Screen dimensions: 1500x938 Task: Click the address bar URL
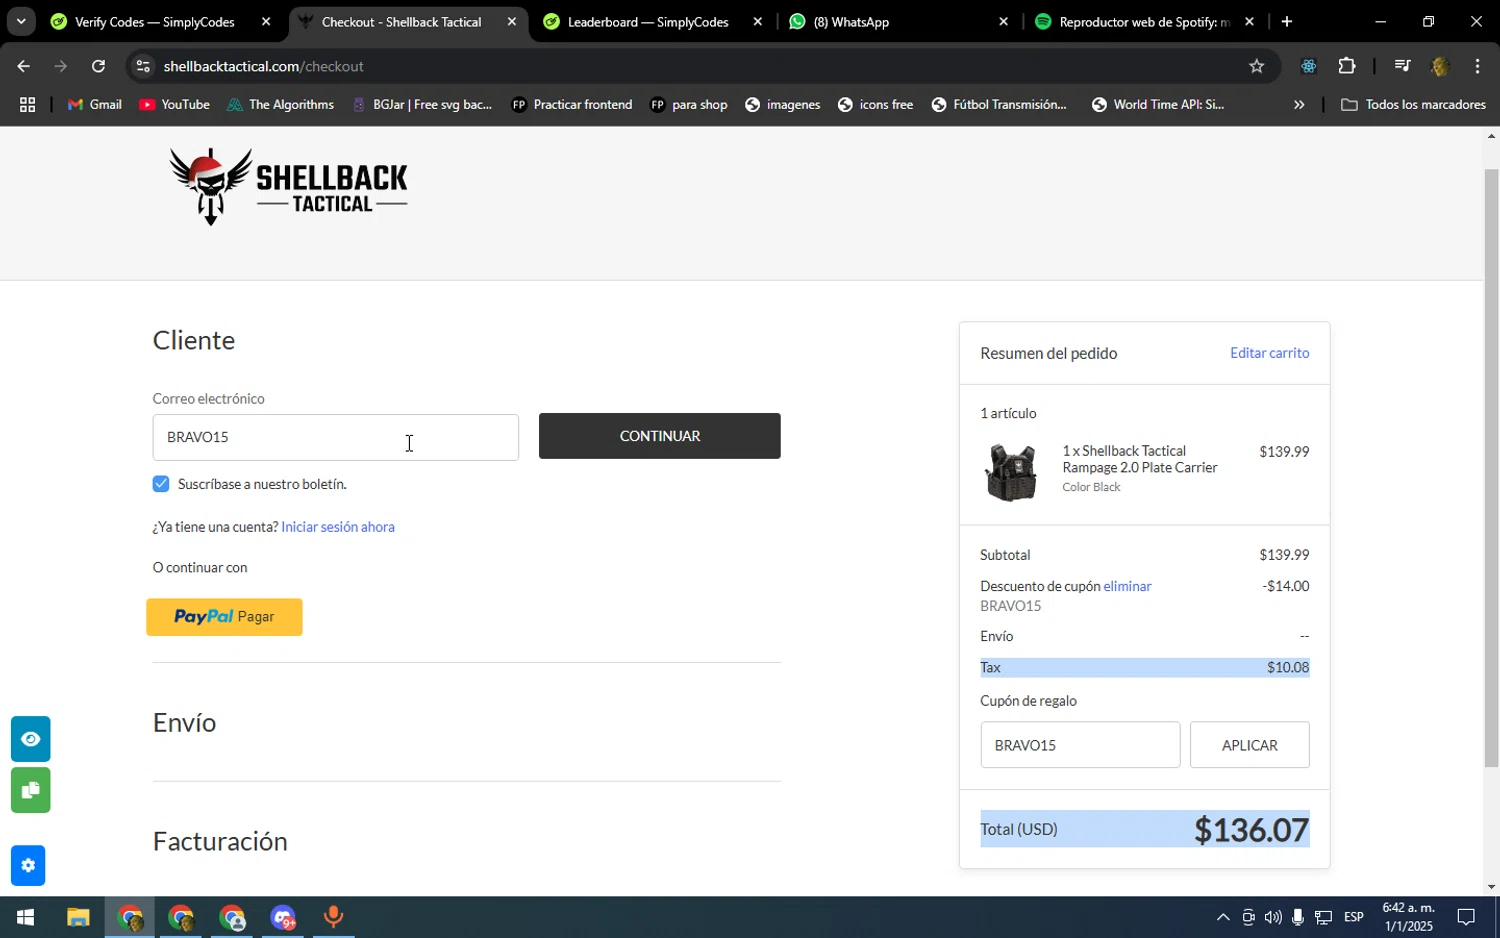(x=264, y=66)
